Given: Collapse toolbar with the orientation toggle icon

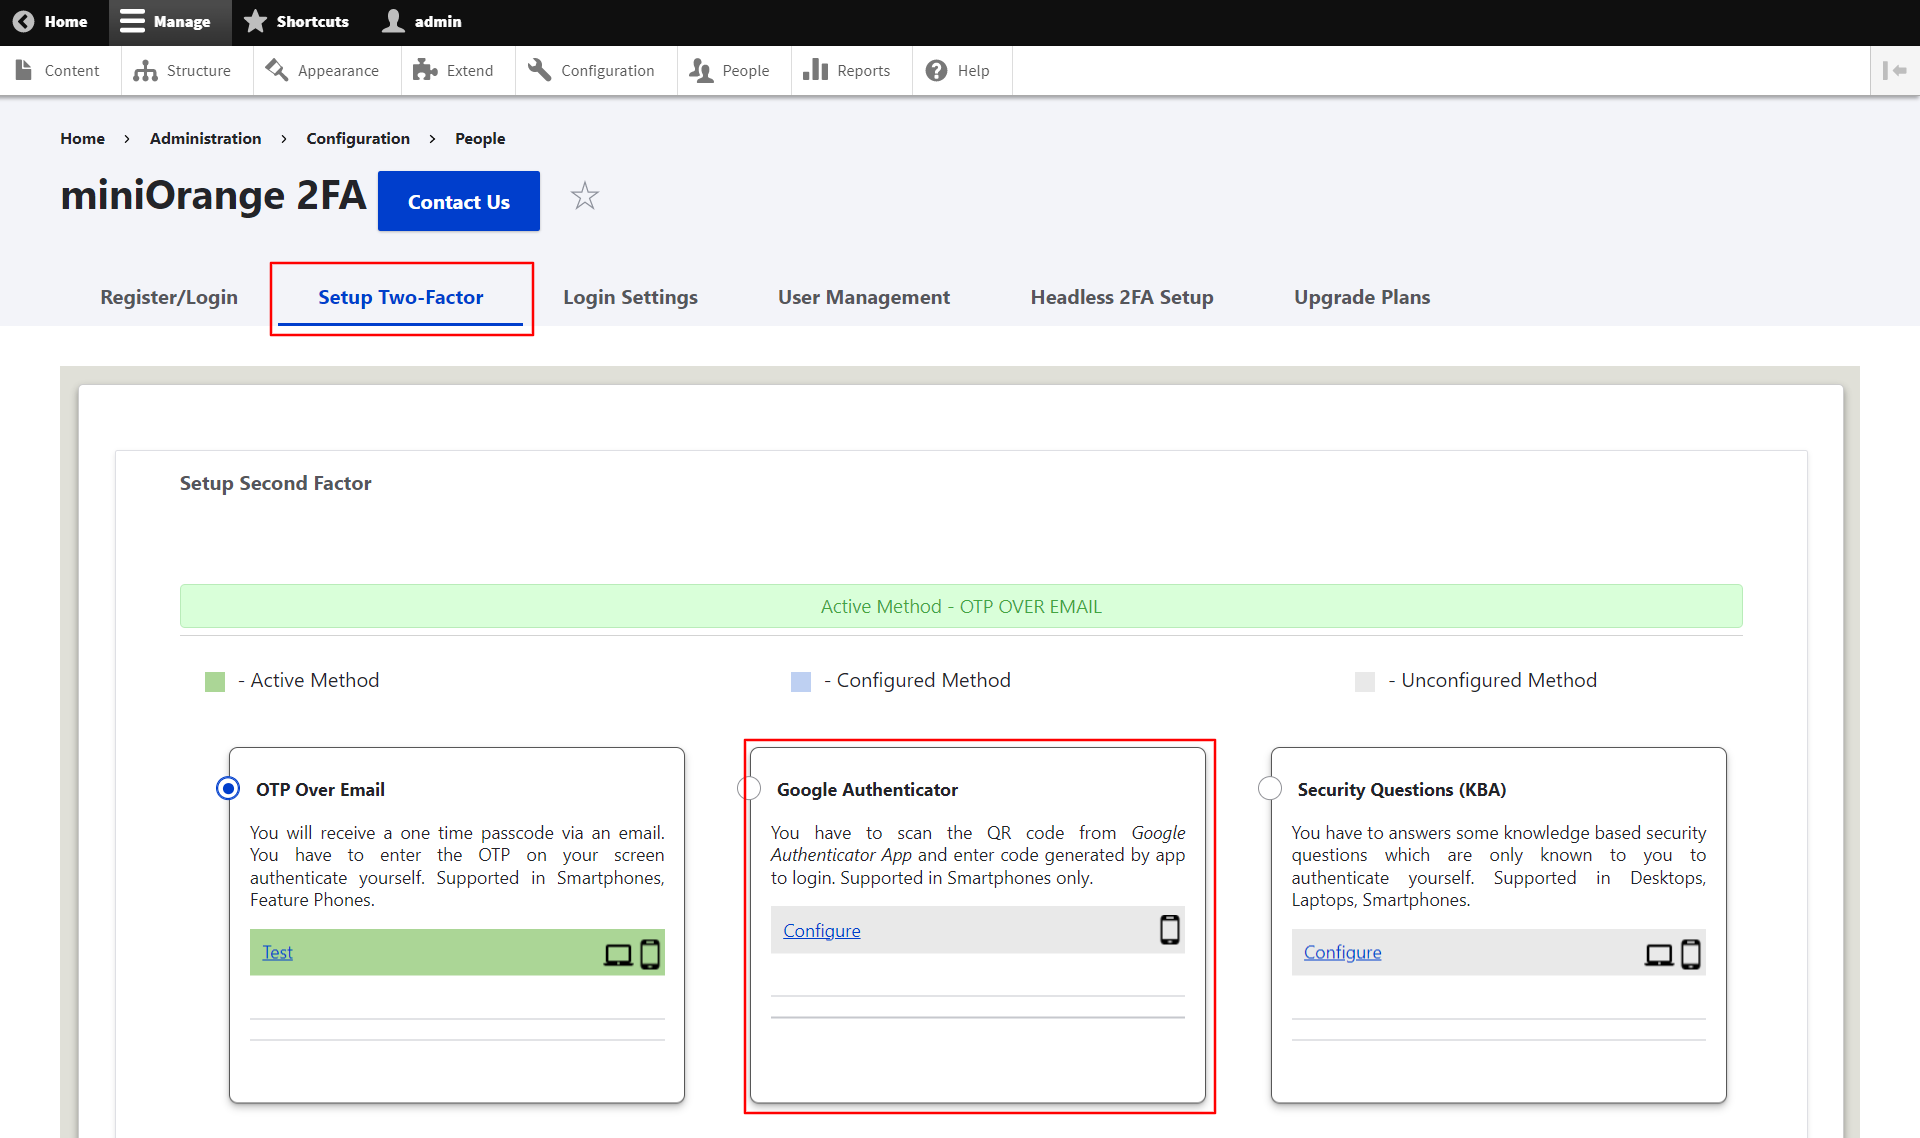Looking at the screenshot, I should point(1894,71).
